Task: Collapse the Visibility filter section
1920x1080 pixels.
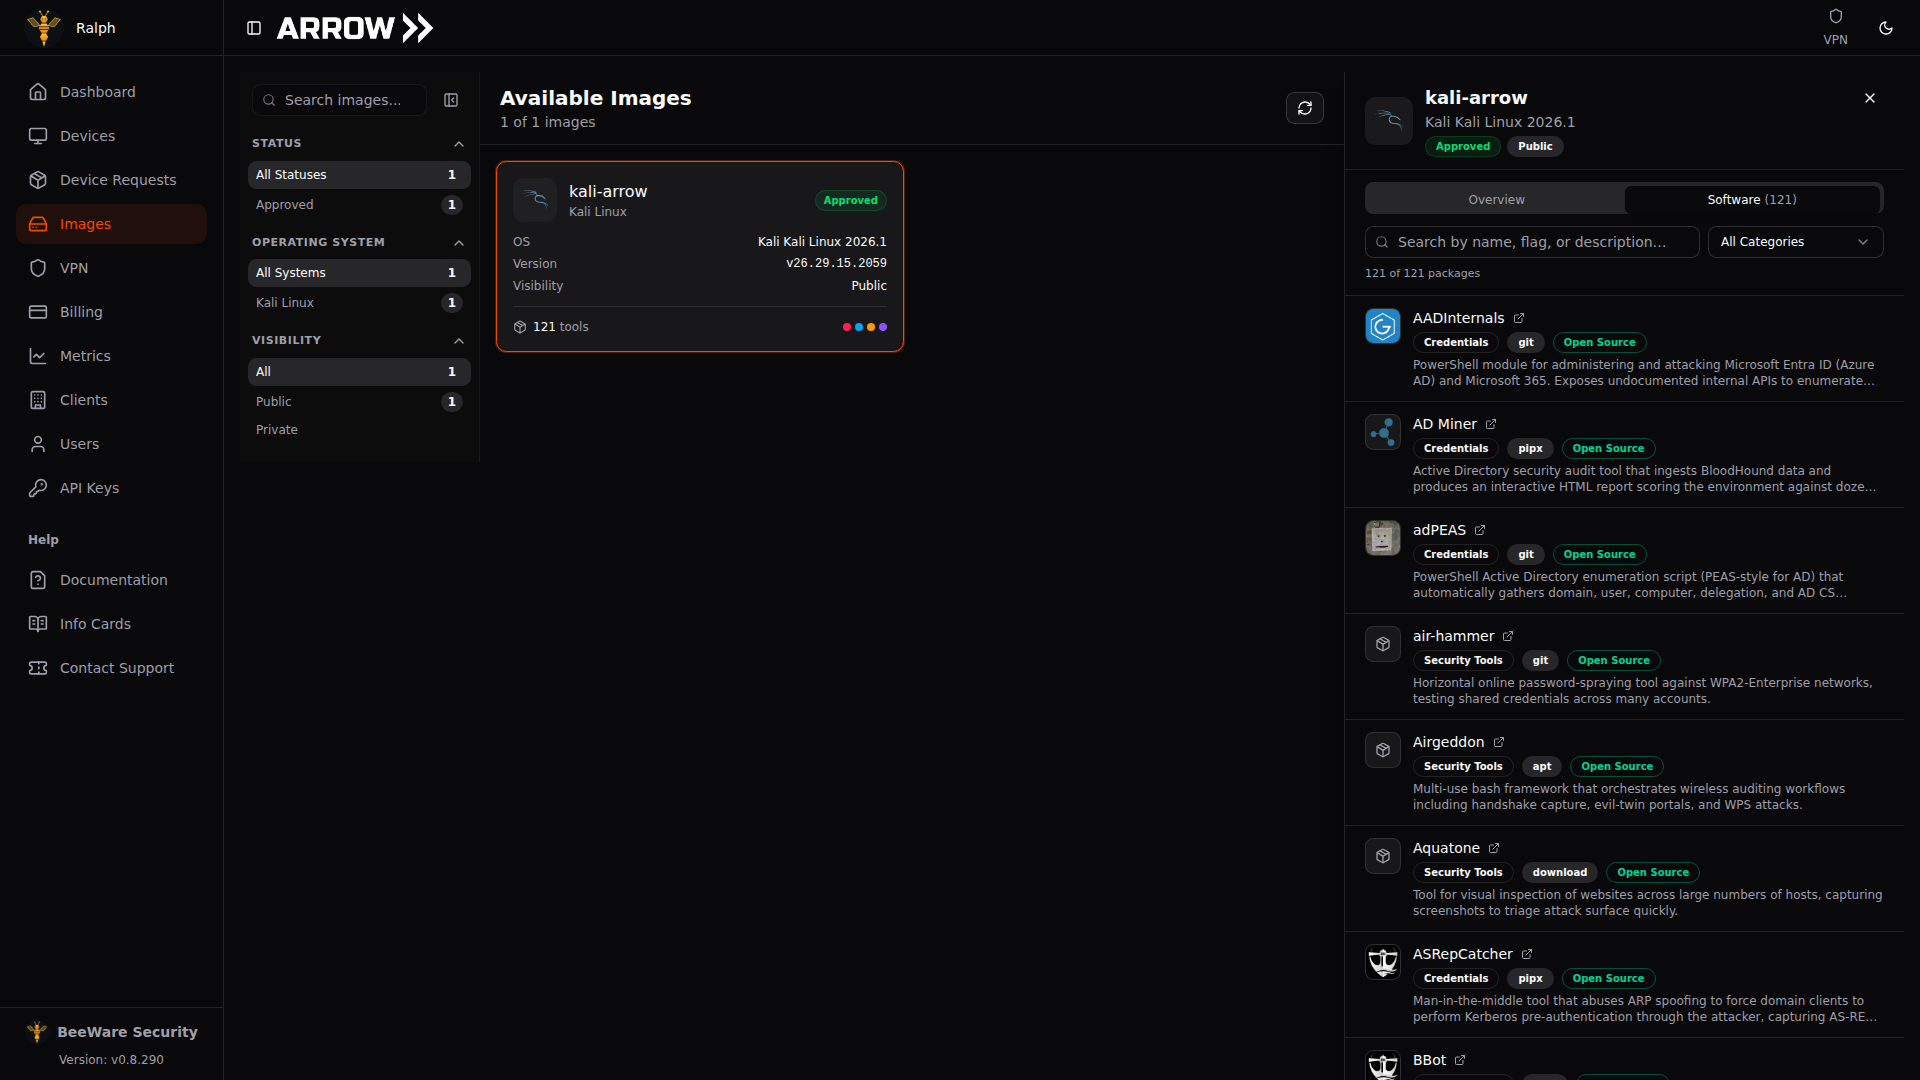Action: coord(459,341)
